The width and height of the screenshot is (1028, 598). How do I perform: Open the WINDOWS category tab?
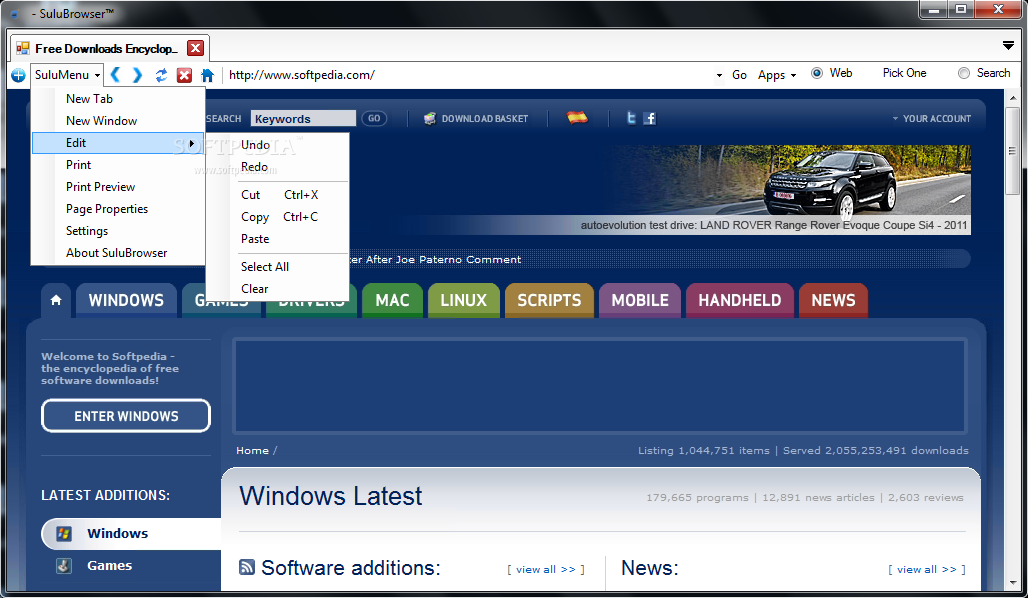click(x=126, y=300)
